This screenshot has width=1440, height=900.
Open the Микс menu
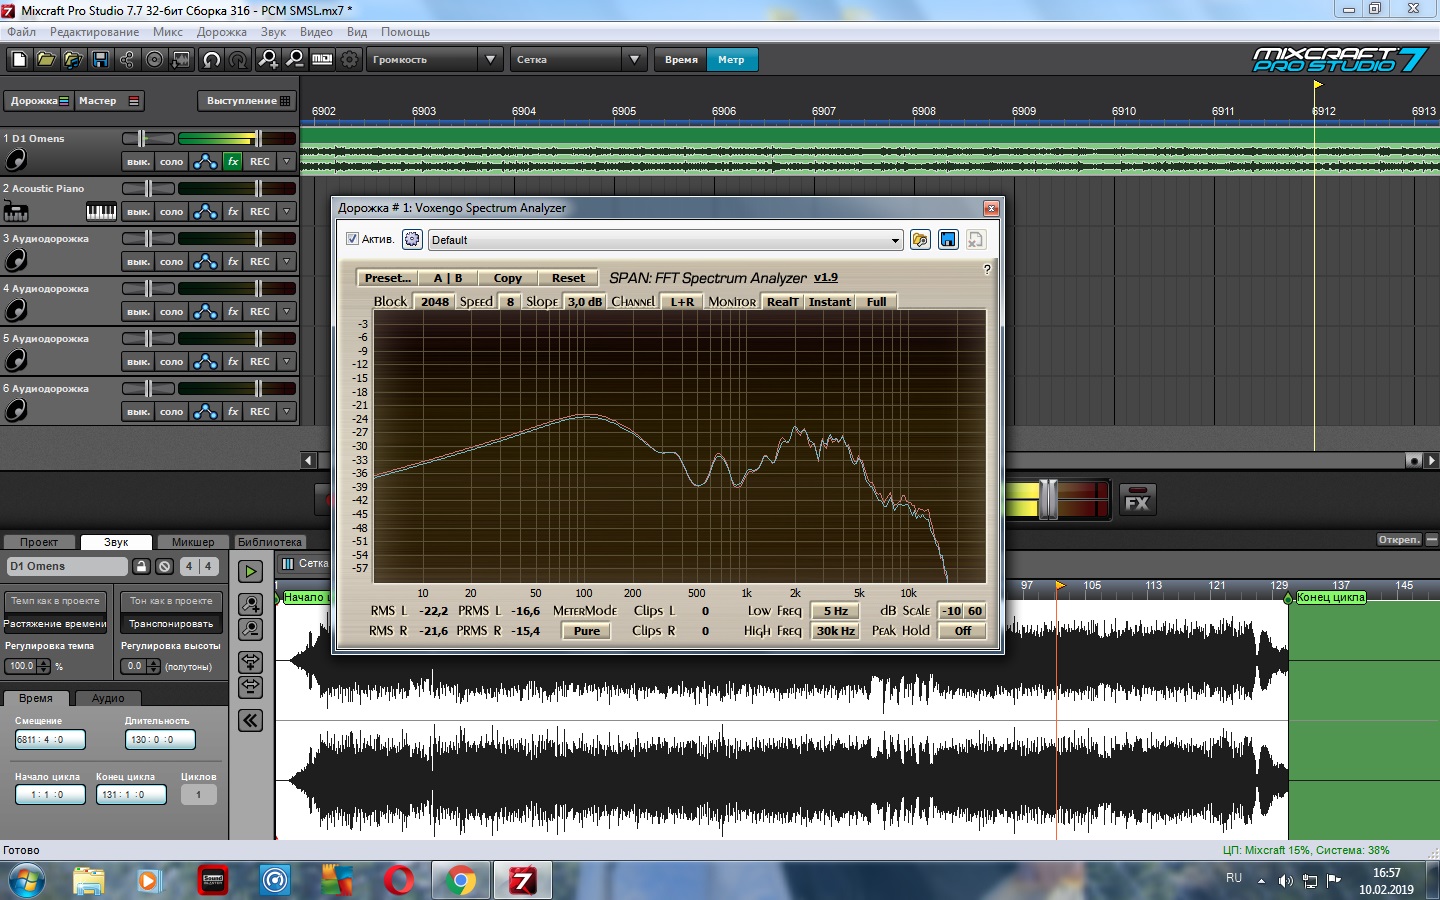[168, 32]
